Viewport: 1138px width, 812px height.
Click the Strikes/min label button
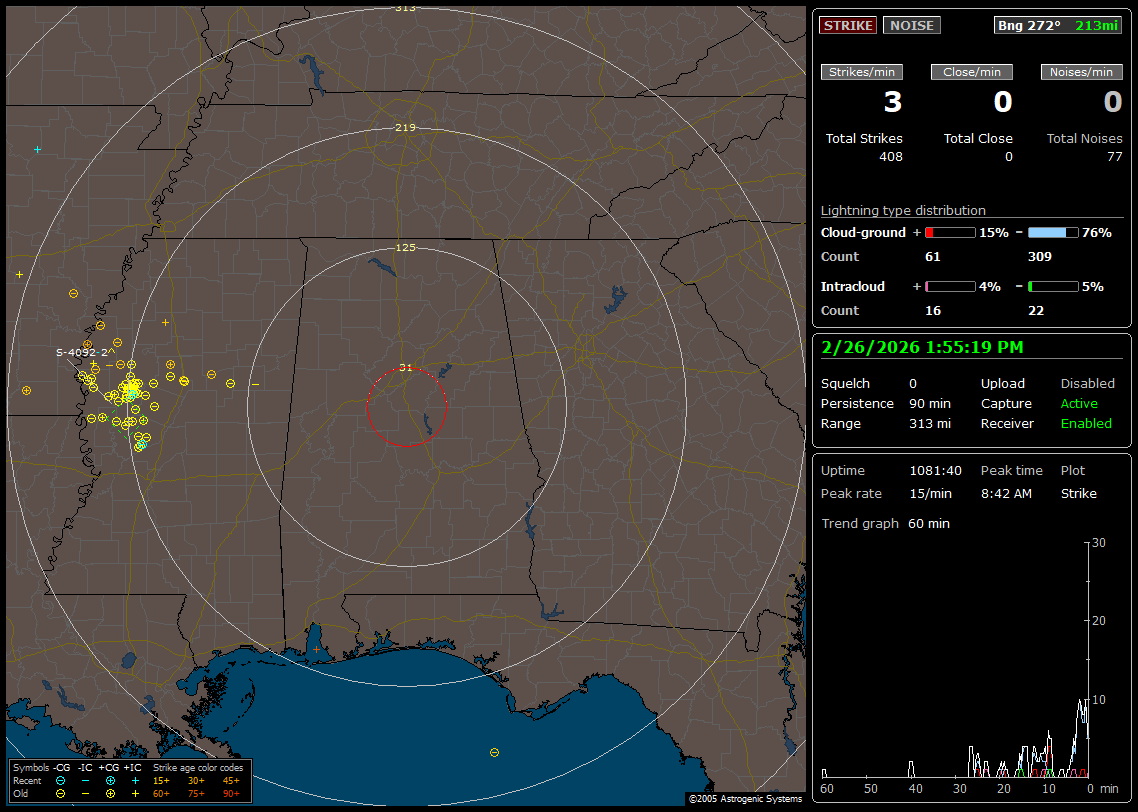(x=862, y=72)
